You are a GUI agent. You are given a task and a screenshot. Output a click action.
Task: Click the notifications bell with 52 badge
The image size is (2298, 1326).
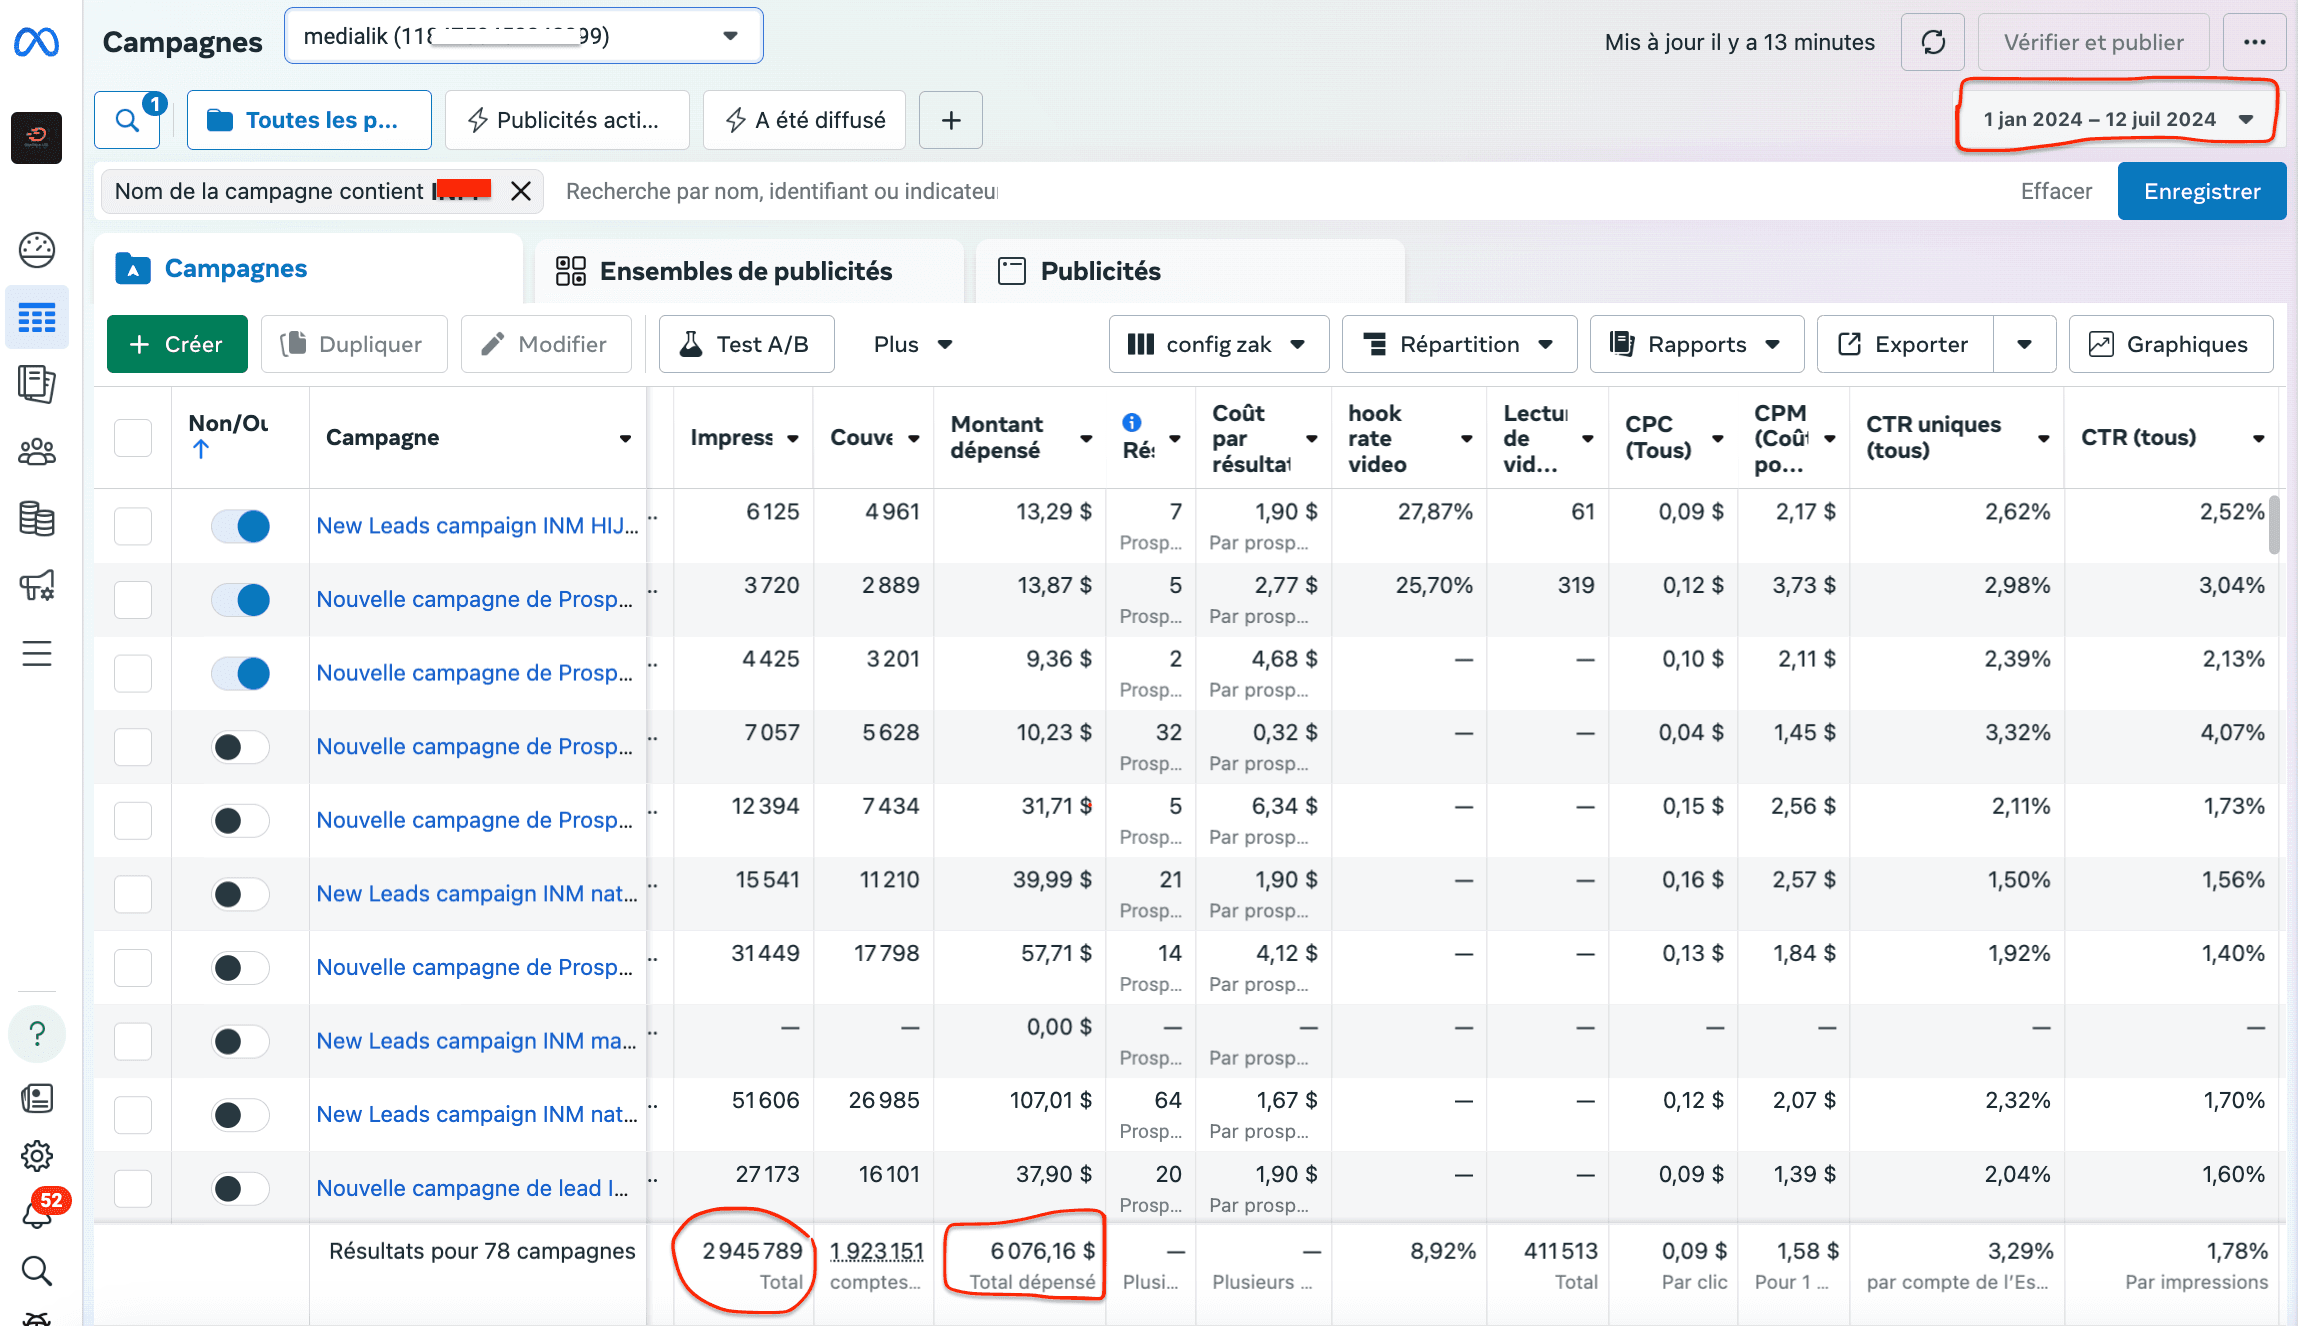pos(37,1214)
